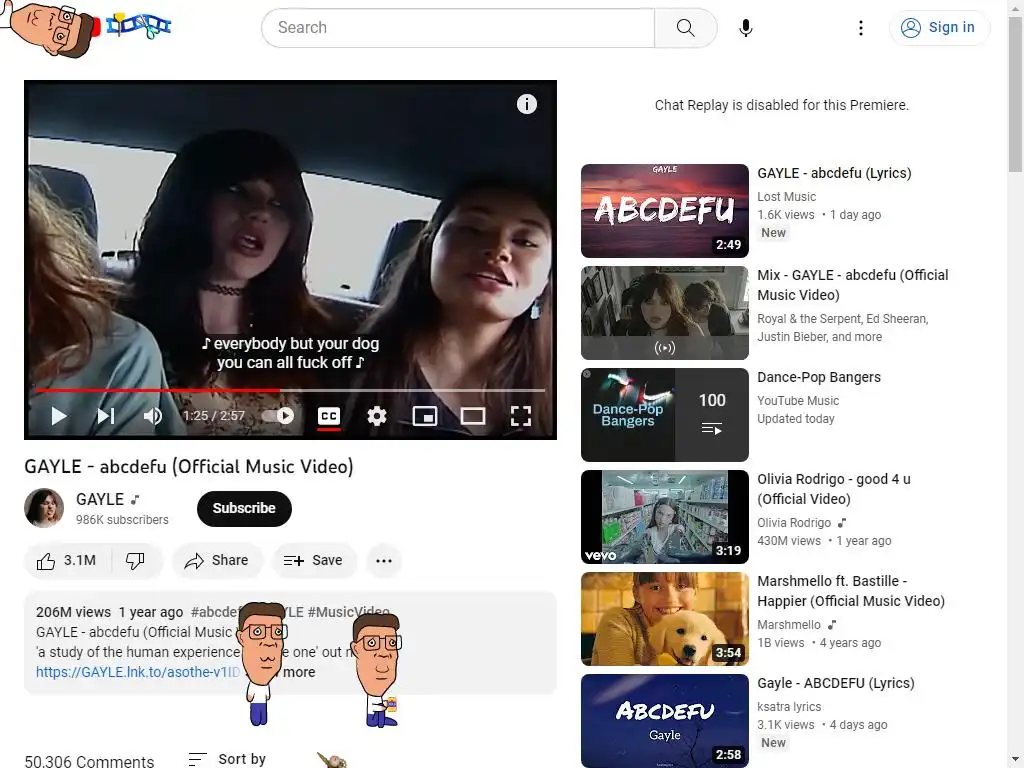Screen dimensions: 1024x768
Task: Open player settings gear icon
Action: pos(377,416)
